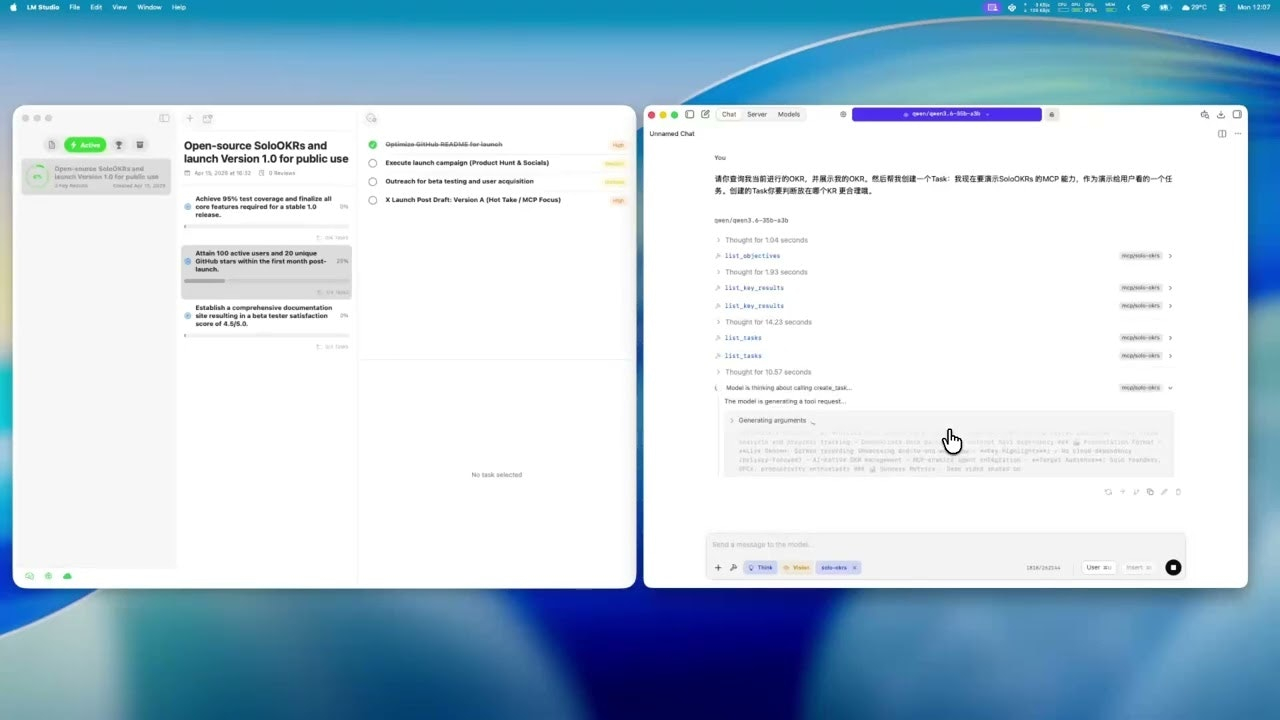Click the trophy icon in SoloOKRs sidebar
Screen dimensions: 1280x720
click(x=118, y=145)
